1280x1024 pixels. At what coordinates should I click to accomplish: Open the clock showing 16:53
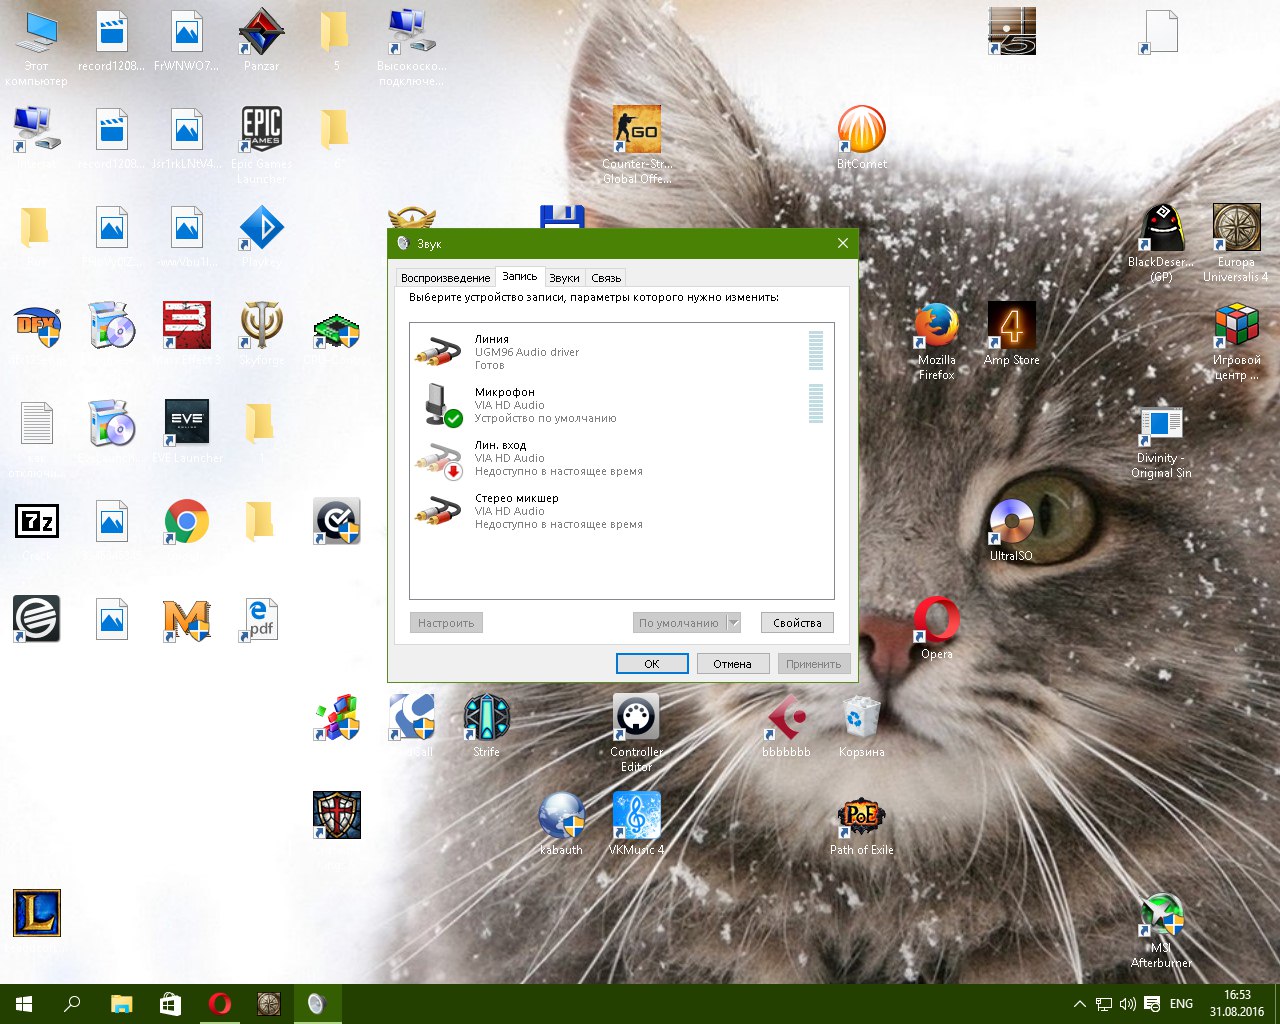coord(1237,1004)
